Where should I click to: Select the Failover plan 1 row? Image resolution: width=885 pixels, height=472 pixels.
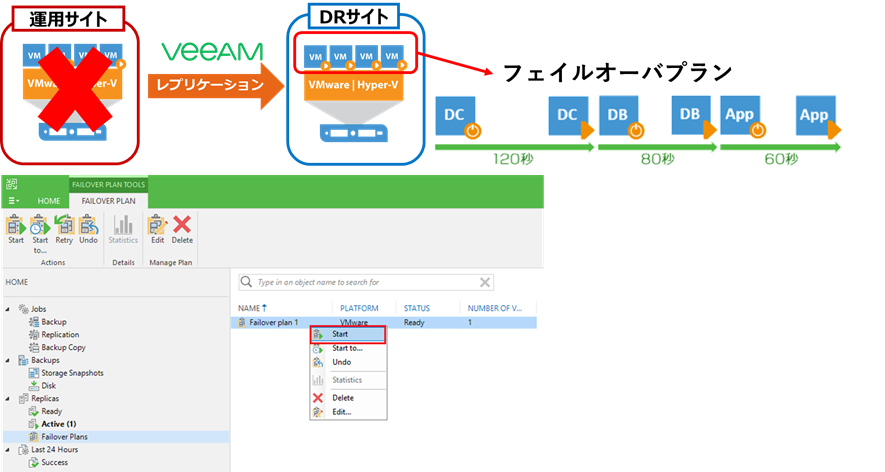(384, 322)
